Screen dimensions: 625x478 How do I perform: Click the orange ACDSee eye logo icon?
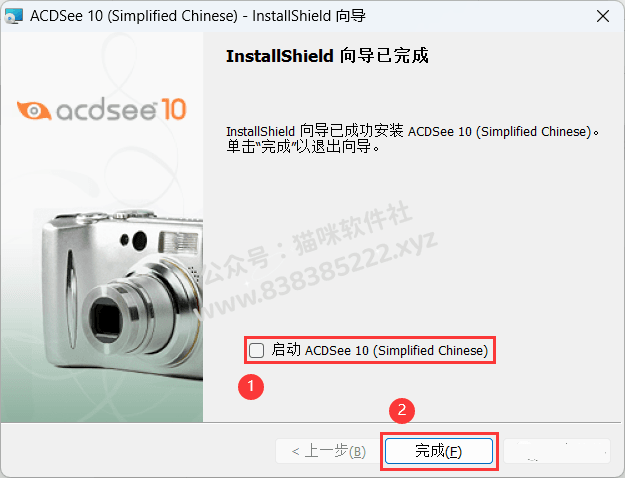point(34,110)
